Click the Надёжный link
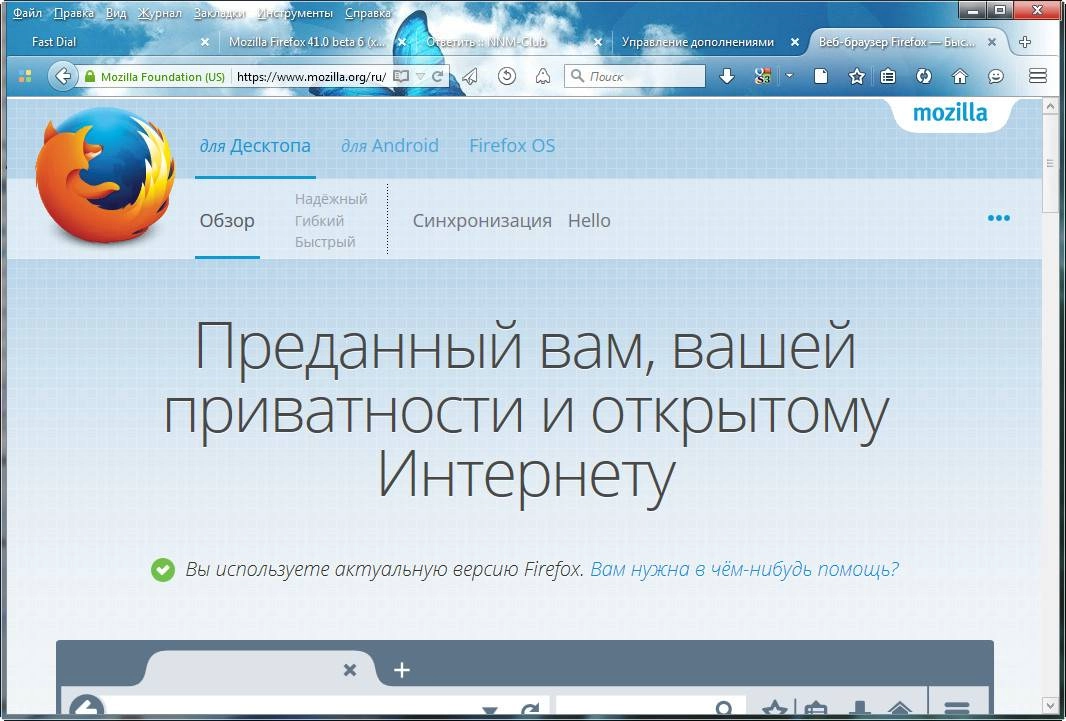This screenshot has height=721, width=1066. [331, 199]
